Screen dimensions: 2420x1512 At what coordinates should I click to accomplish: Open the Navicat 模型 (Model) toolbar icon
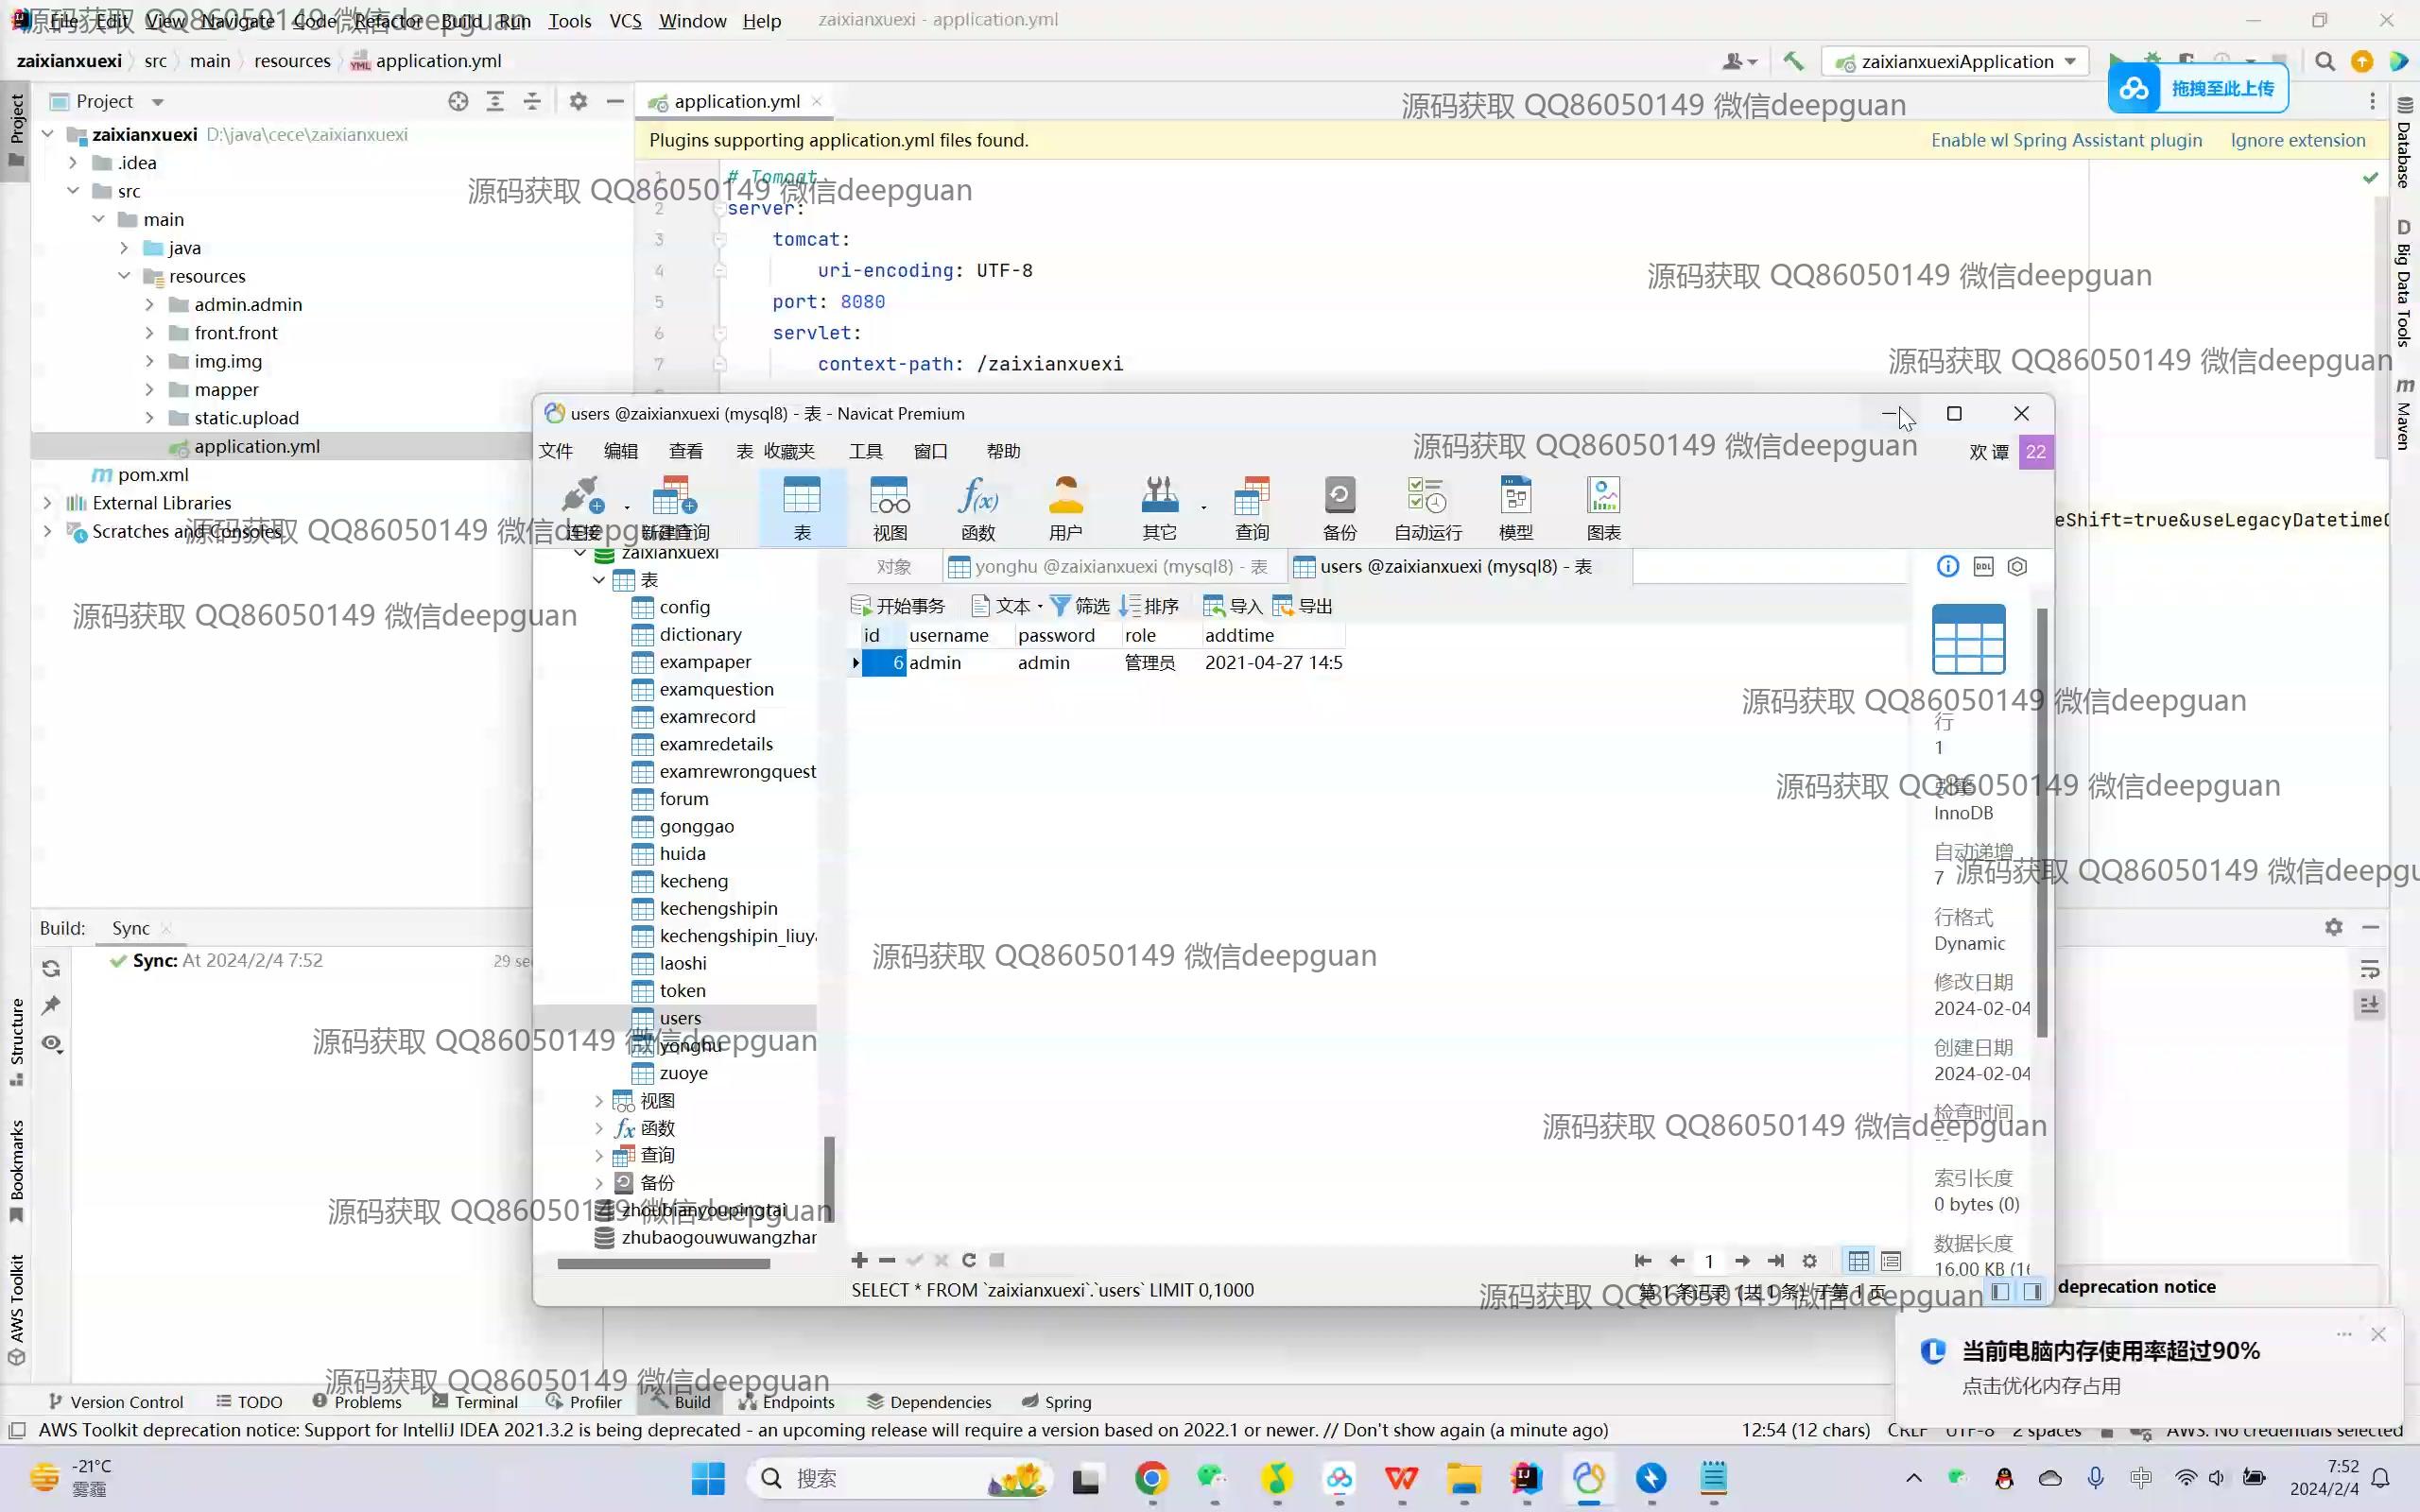pyautogui.click(x=1516, y=509)
